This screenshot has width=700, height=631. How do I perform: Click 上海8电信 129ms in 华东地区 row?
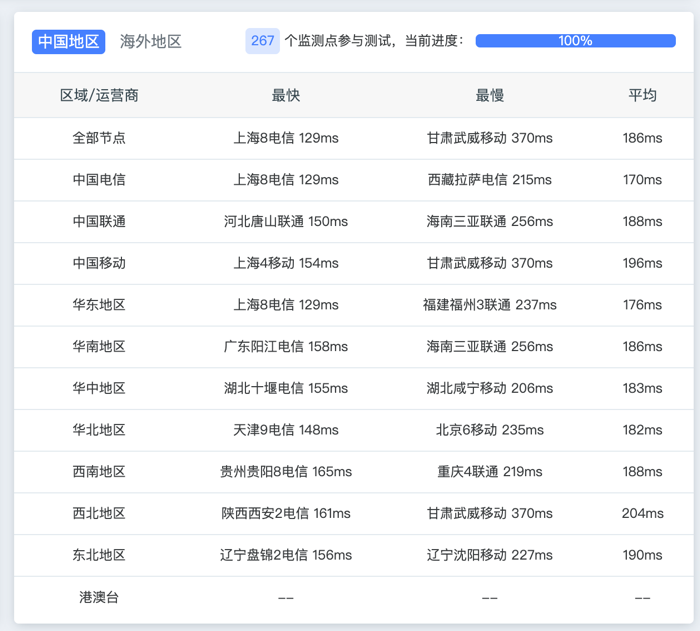pyautogui.click(x=286, y=305)
